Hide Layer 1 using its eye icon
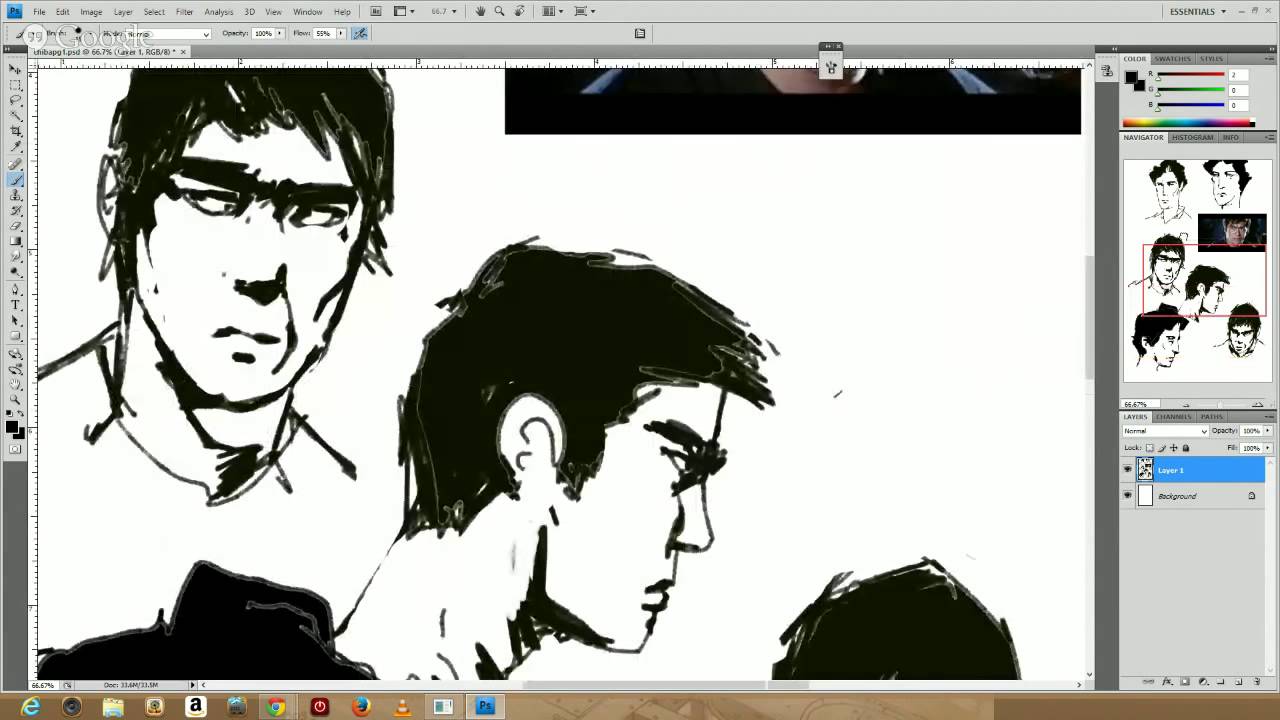This screenshot has width=1280, height=720. click(1128, 470)
